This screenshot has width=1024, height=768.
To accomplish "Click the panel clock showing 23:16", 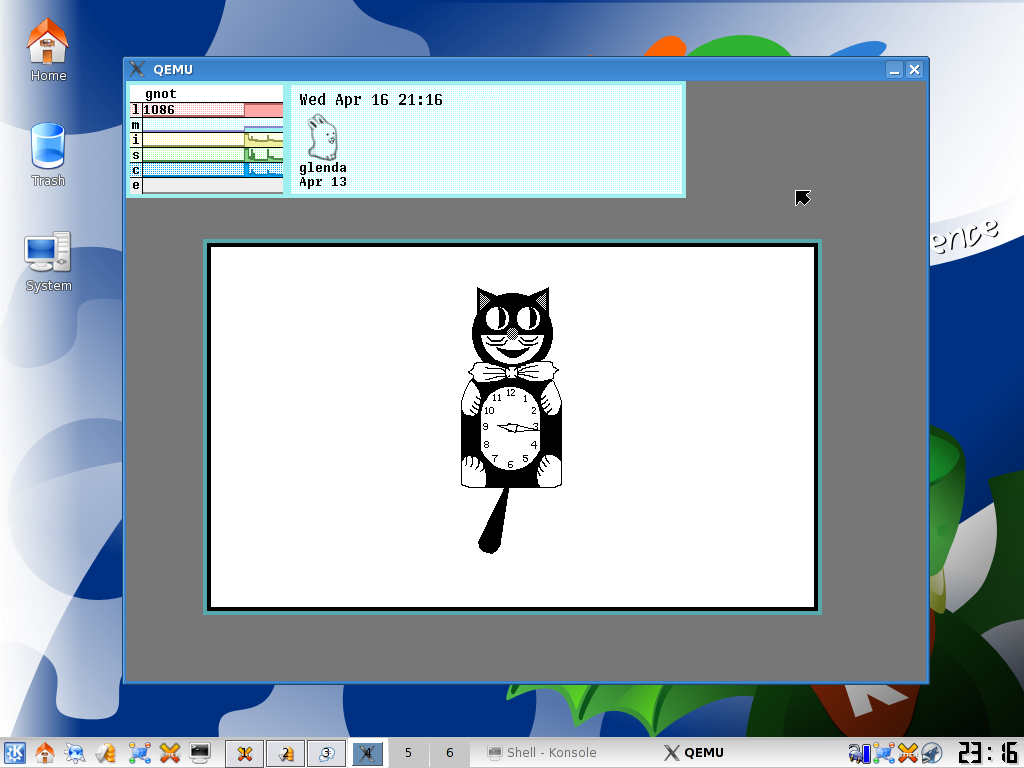I will (x=987, y=753).
